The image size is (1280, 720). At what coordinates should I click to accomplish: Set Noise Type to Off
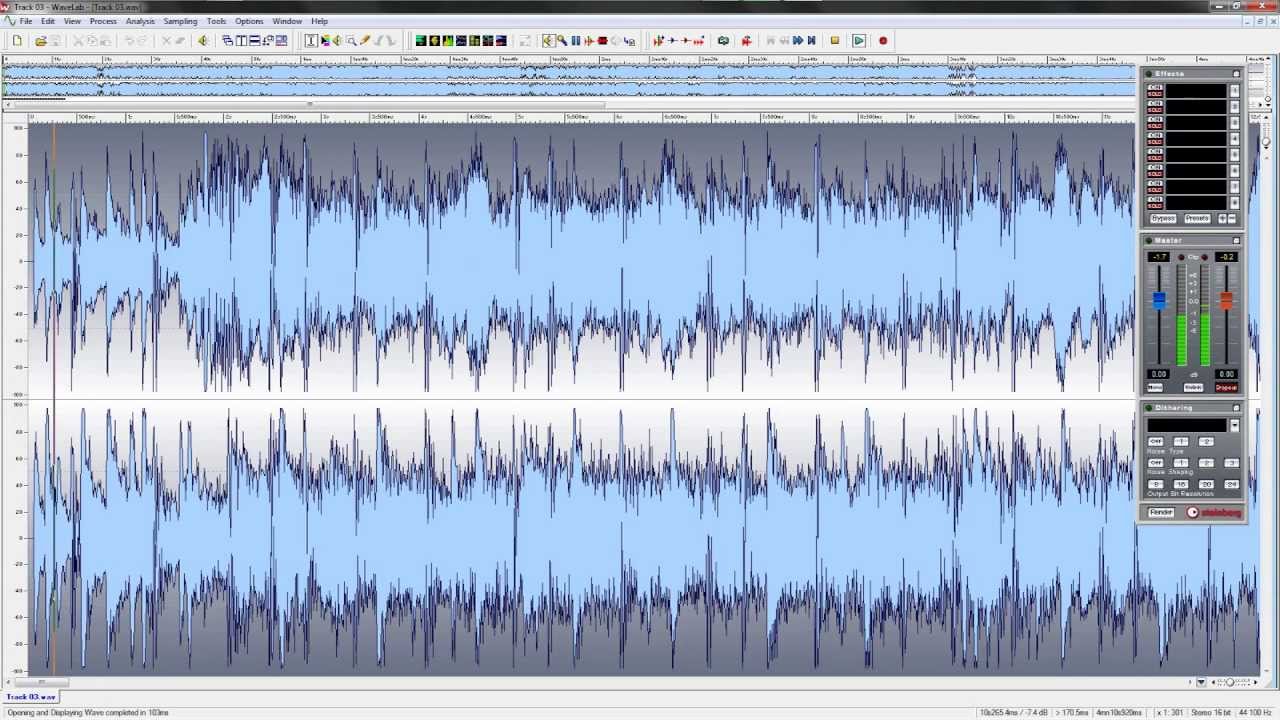[x=1155, y=441]
